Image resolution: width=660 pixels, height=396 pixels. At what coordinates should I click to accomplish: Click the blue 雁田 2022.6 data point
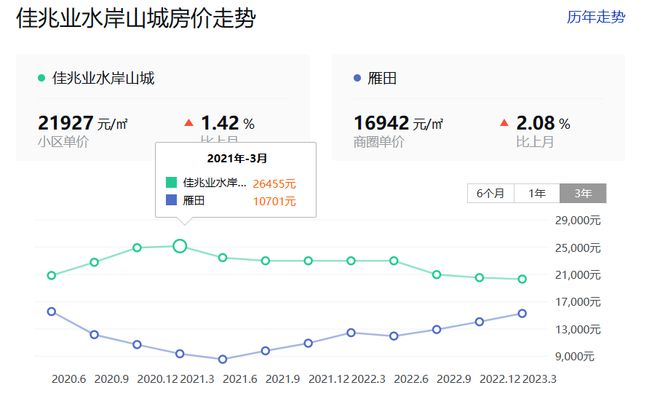pos(394,336)
